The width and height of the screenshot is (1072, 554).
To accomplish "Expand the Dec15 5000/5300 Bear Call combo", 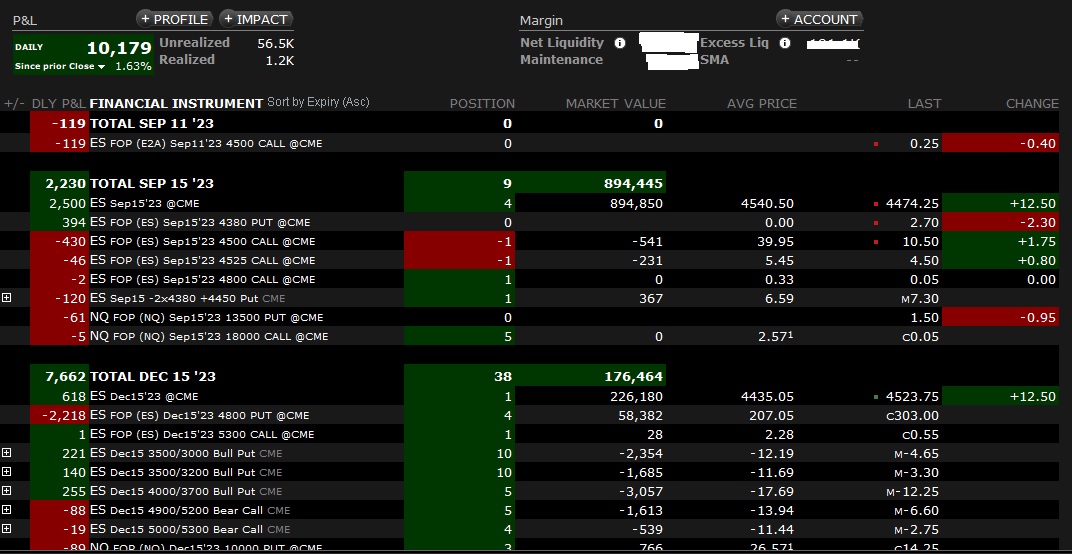I will pyautogui.click(x=7, y=529).
